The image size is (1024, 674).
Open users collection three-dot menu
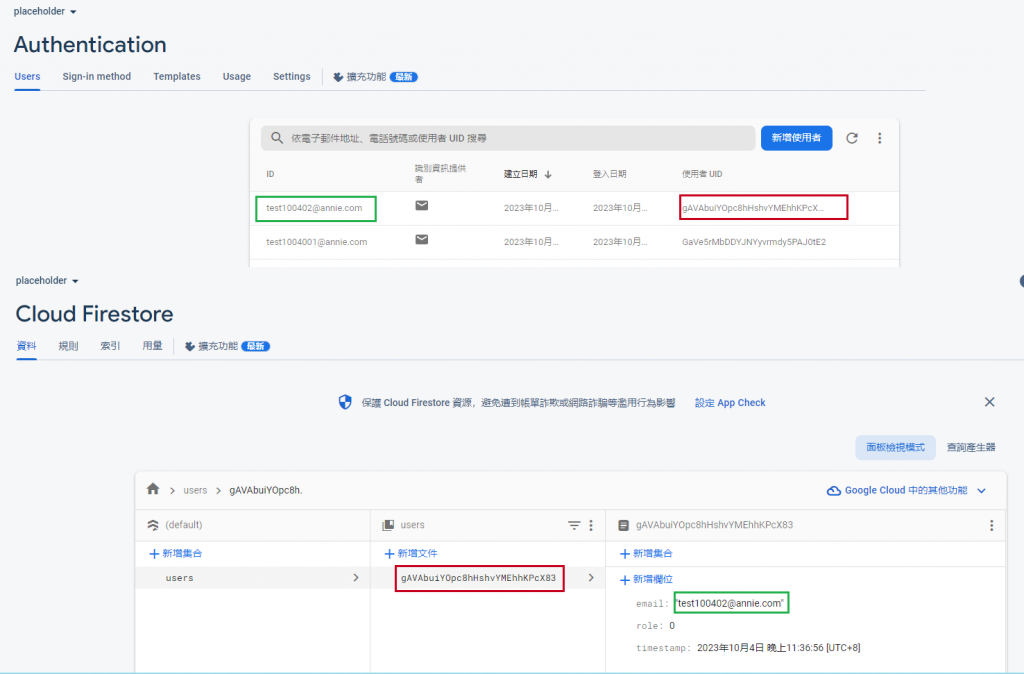click(591, 525)
